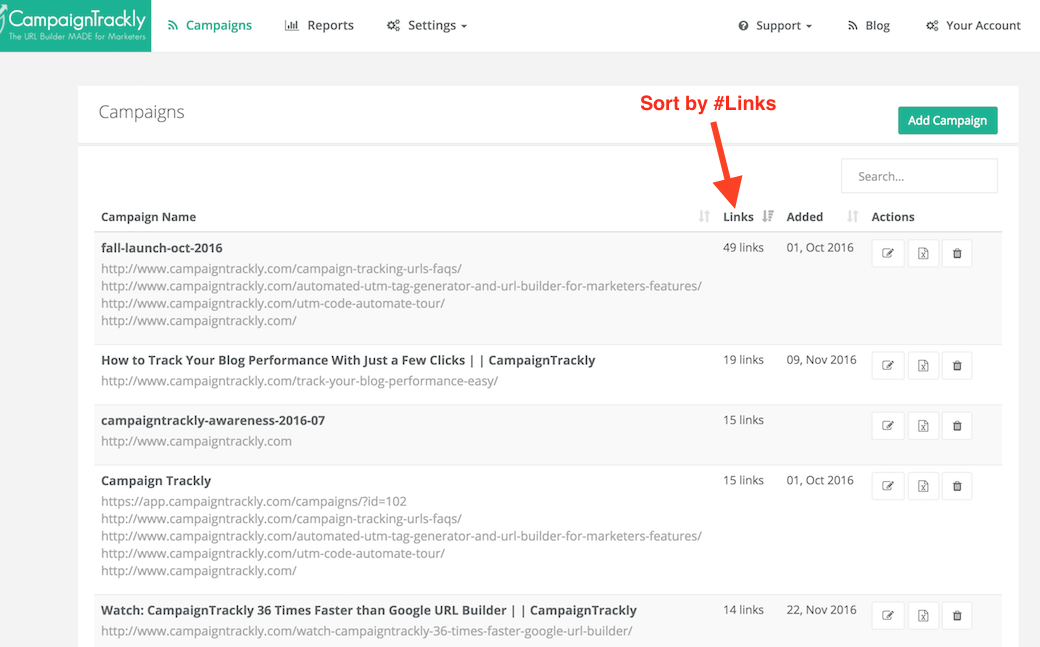
Task: Open the Blog page
Action: (x=868, y=25)
